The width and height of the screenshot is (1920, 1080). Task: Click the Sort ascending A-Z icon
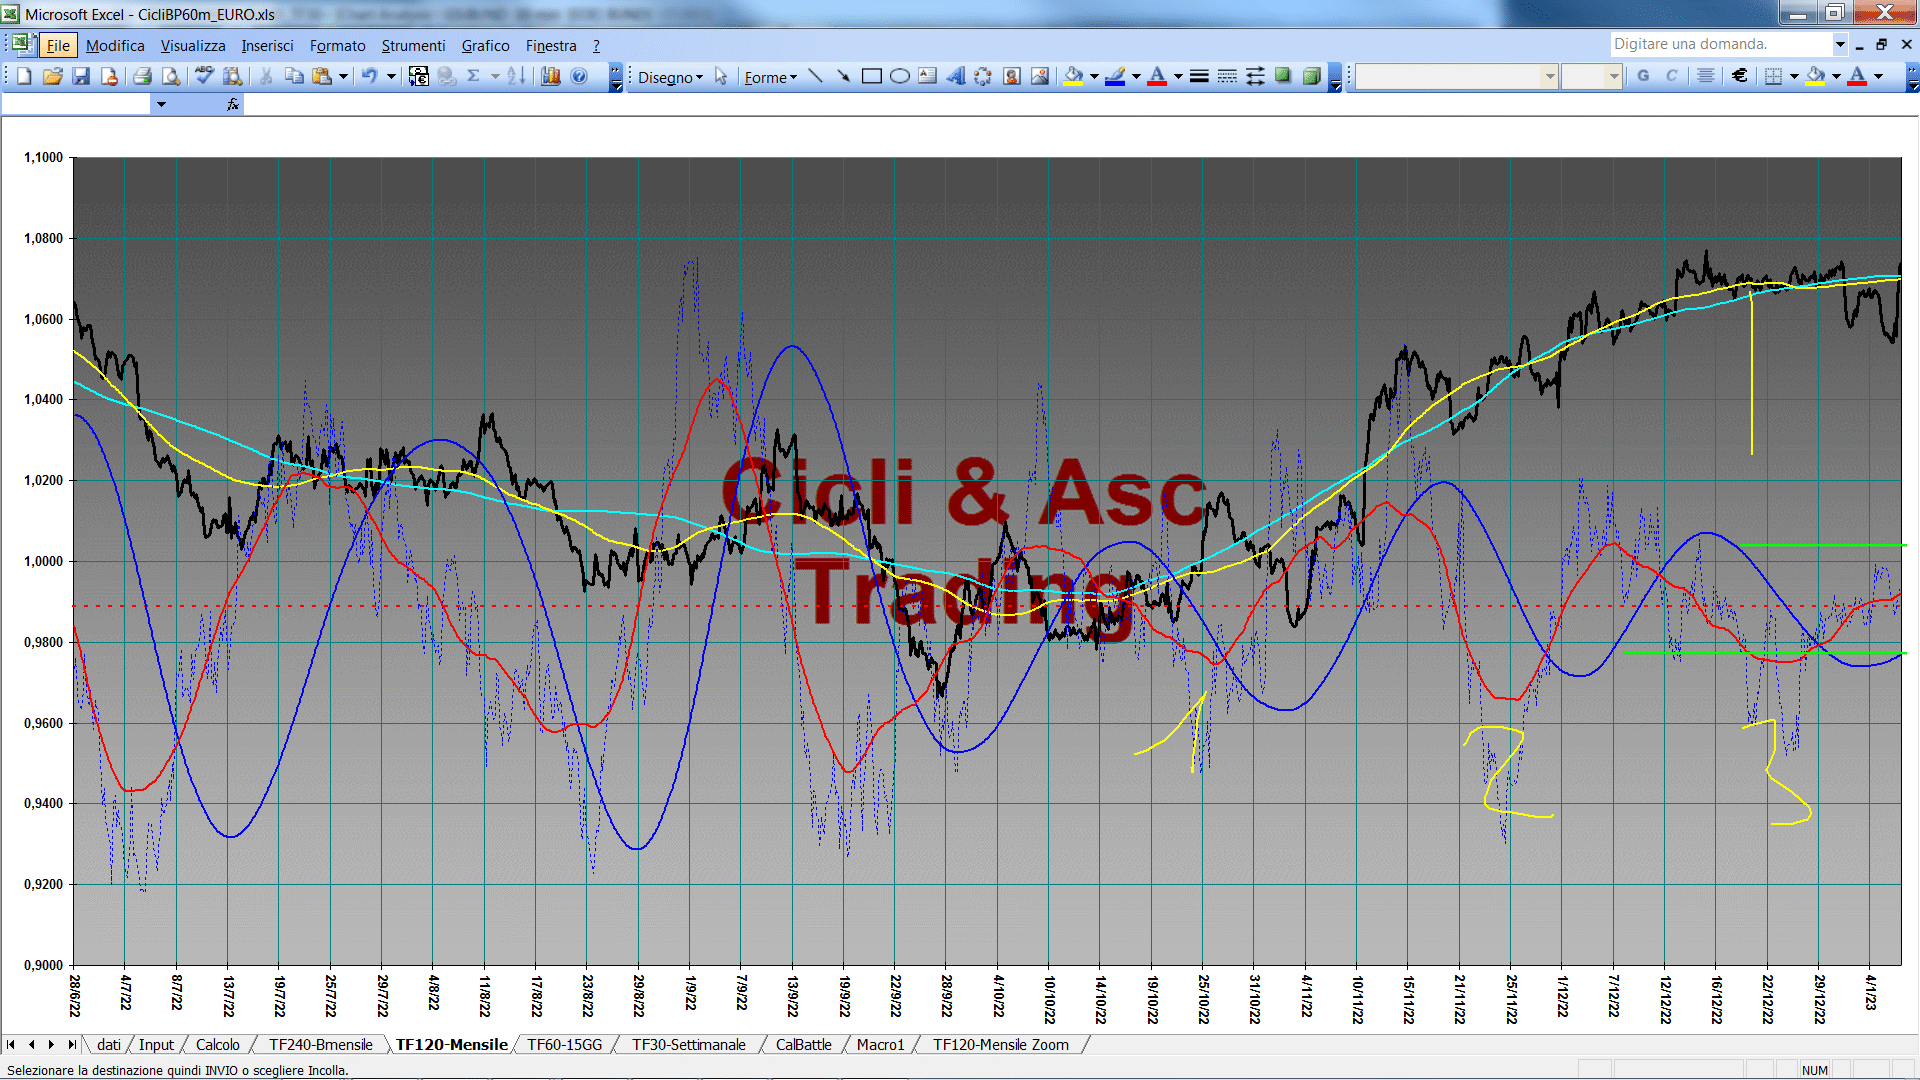point(516,76)
